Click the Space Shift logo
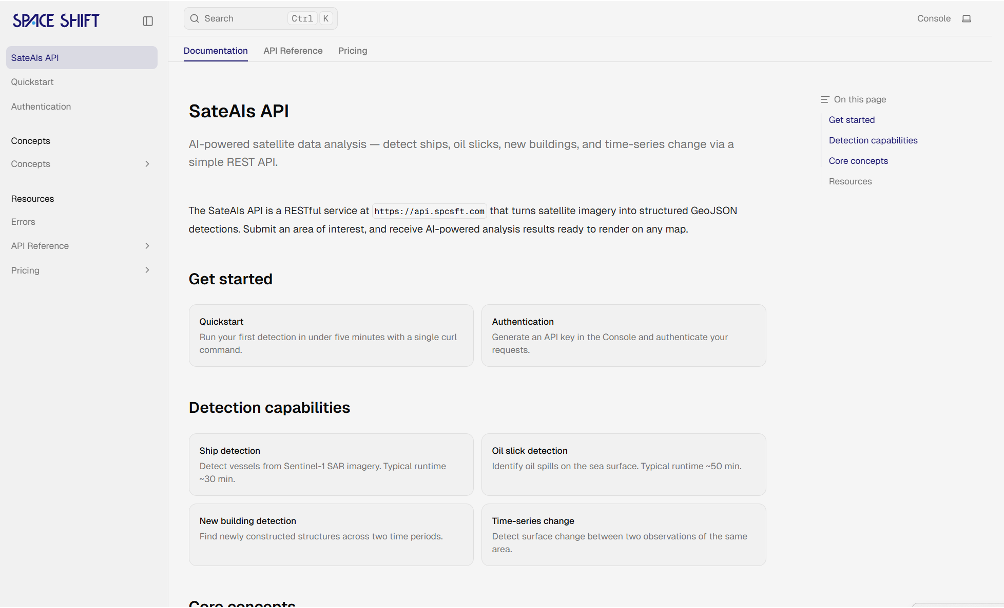Screen dimensions: 1004x608 56,21
